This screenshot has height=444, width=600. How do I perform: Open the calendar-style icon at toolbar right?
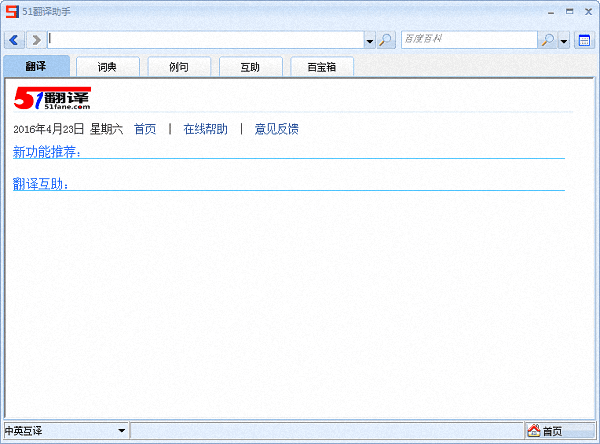pos(584,40)
